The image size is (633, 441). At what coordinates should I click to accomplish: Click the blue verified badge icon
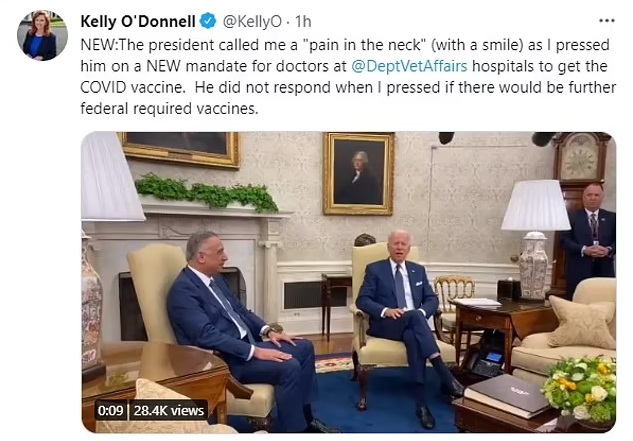tap(208, 21)
